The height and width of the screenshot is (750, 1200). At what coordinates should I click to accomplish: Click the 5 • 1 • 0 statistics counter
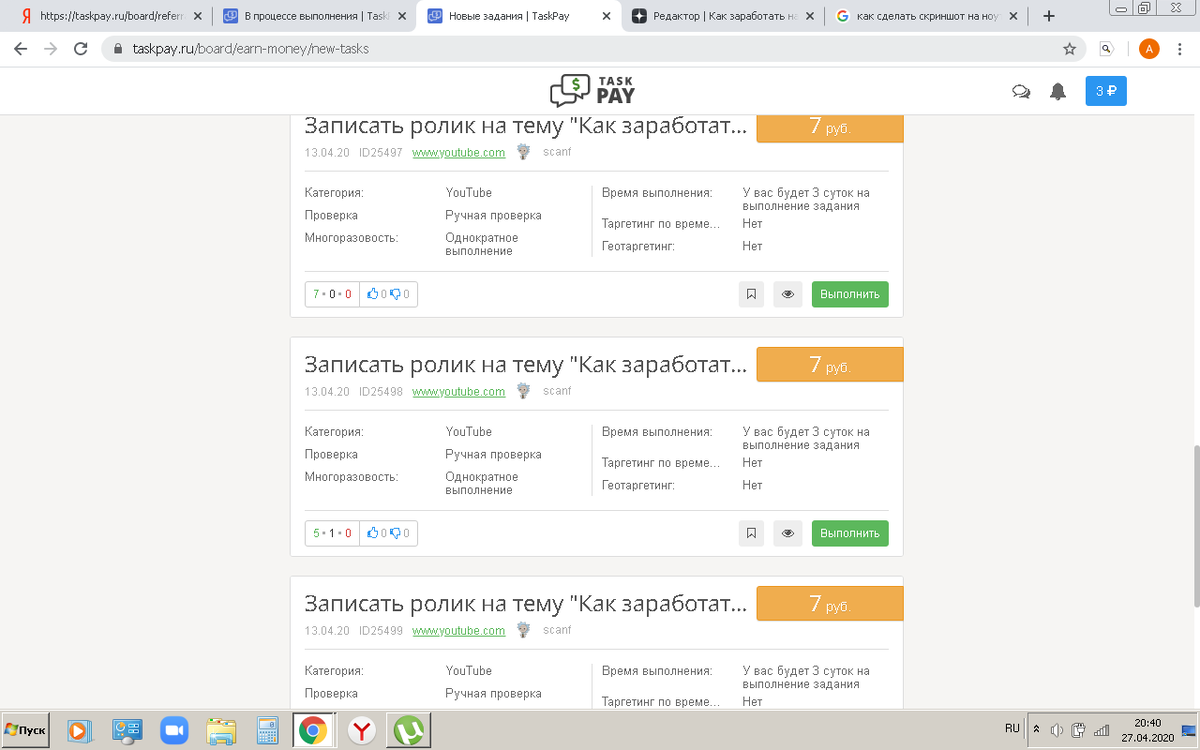[x=332, y=533]
